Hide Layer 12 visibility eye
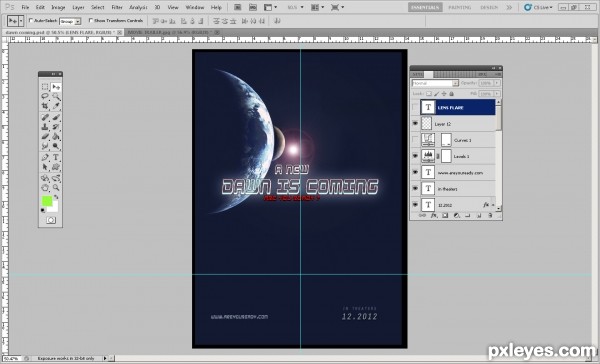 coord(415,124)
